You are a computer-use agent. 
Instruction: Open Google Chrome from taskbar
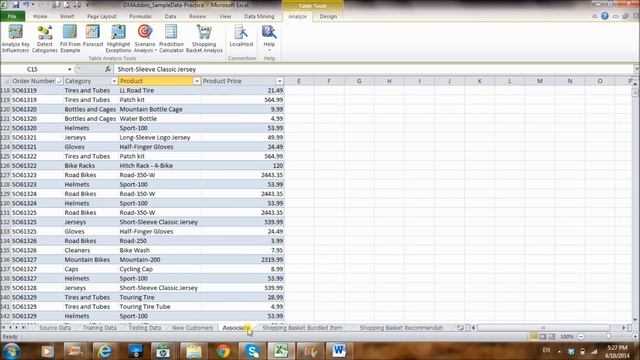(223, 351)
